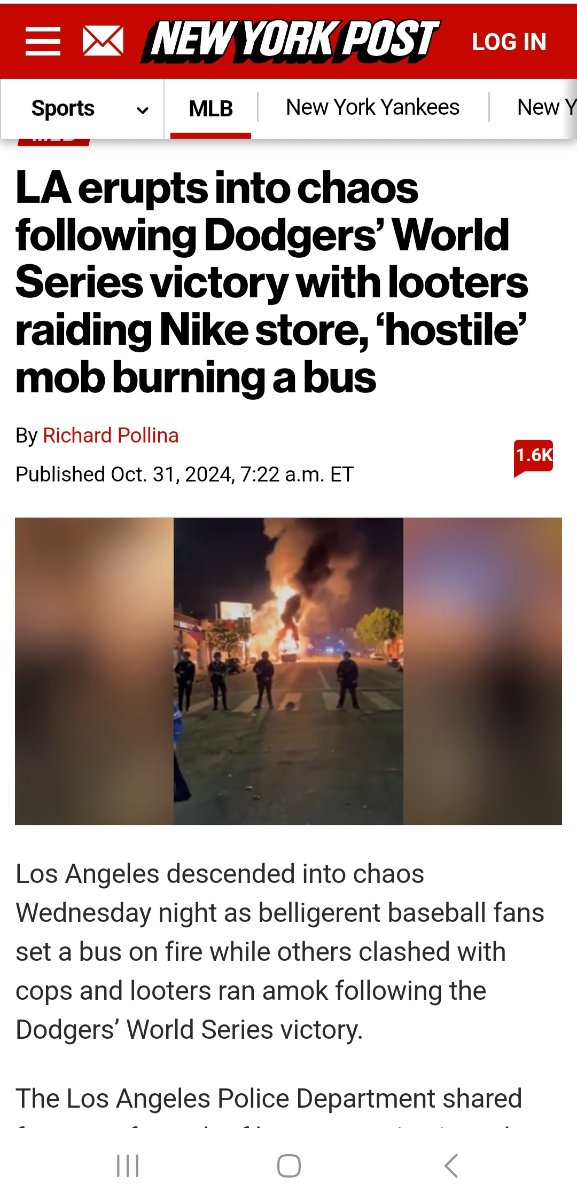Screen dimensions: 577x1200
Task: Click the chevron next to Sports
Action: click(x=142, y=109)
